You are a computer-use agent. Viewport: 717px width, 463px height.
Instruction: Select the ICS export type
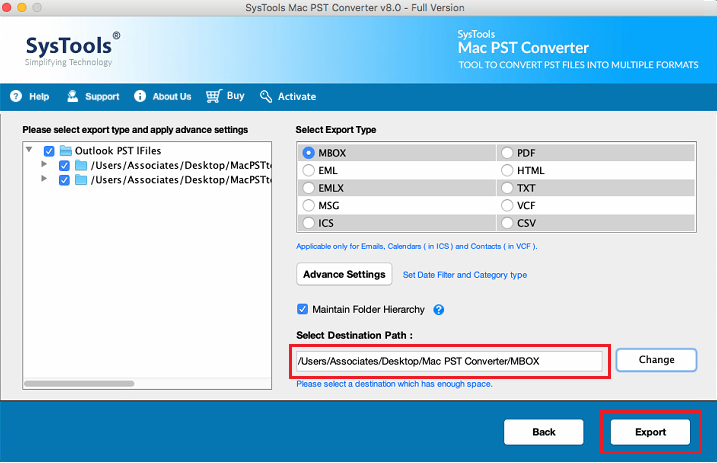(309, 223)
